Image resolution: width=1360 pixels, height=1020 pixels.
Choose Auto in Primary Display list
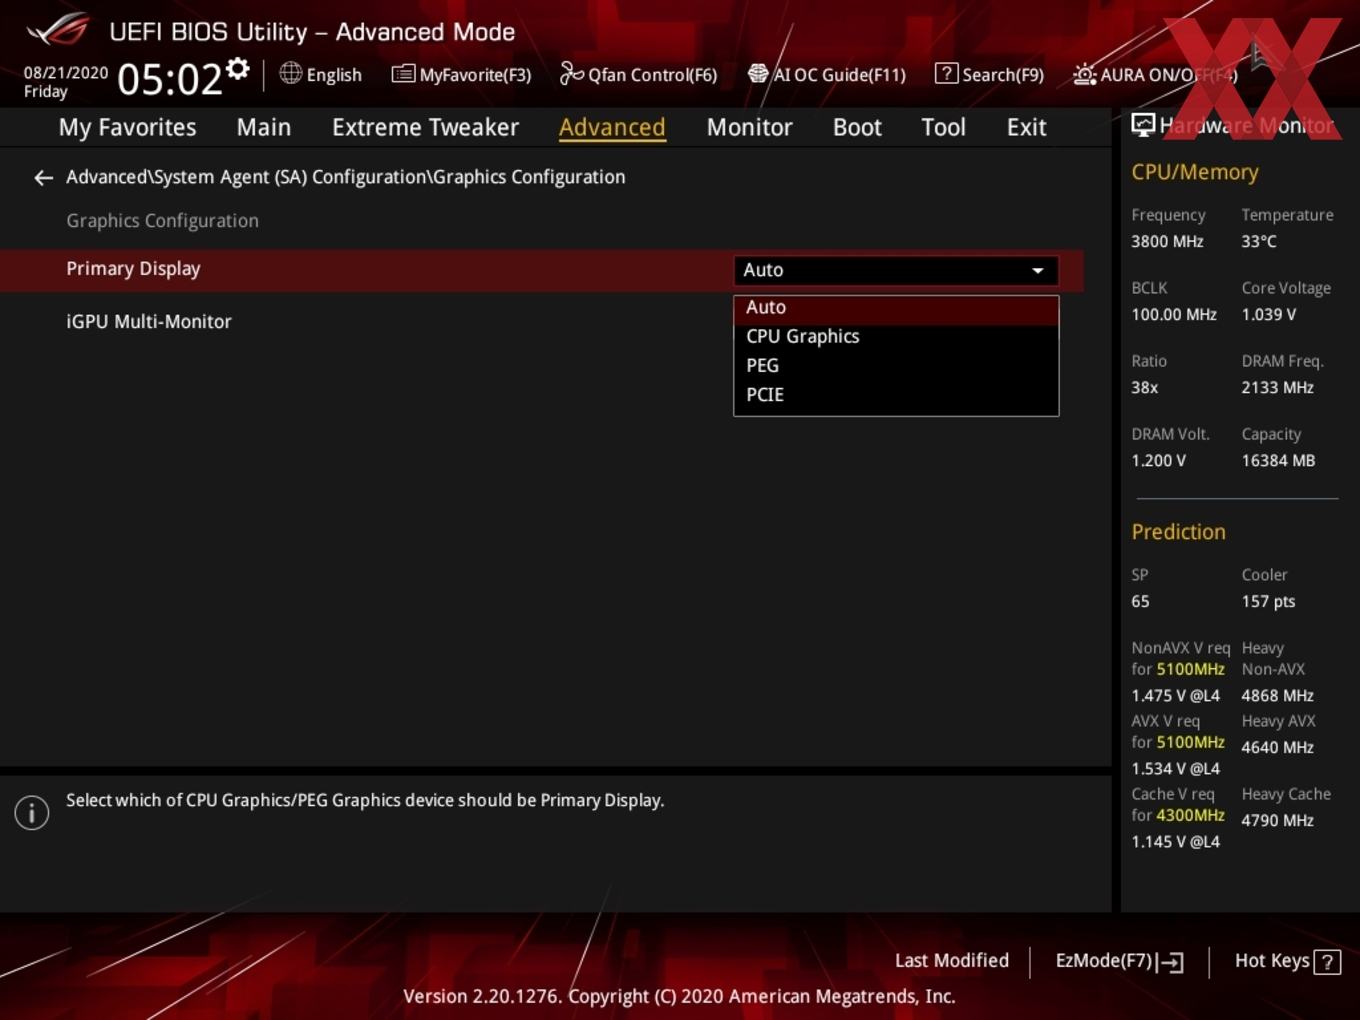tap(896, 308)
